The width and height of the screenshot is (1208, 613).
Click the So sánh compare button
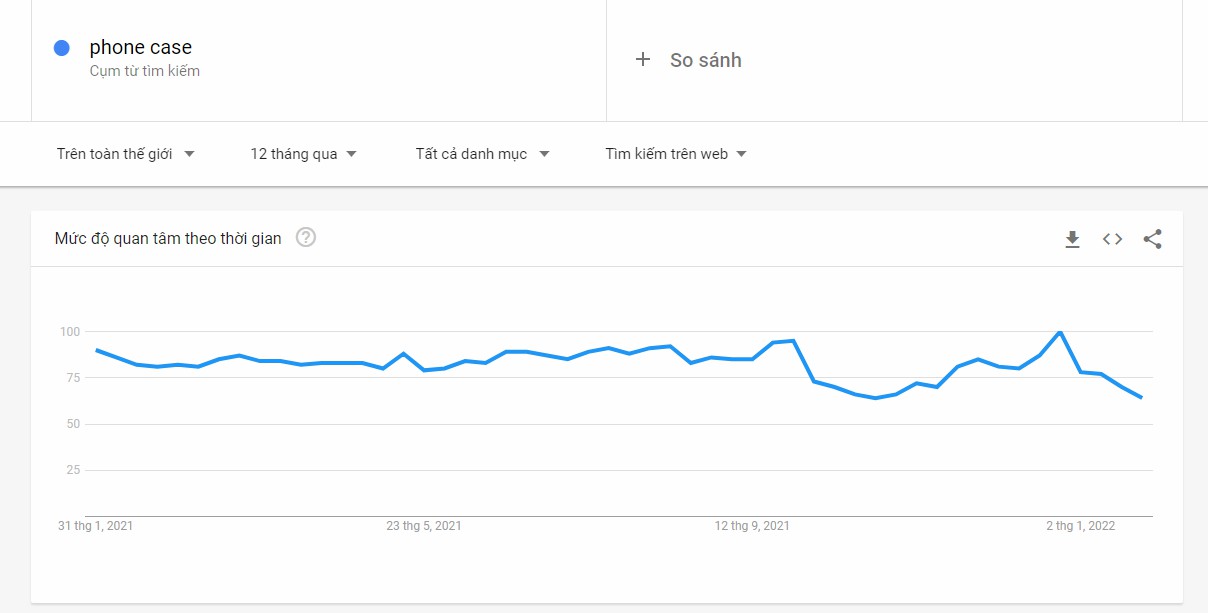click(705, 60)
